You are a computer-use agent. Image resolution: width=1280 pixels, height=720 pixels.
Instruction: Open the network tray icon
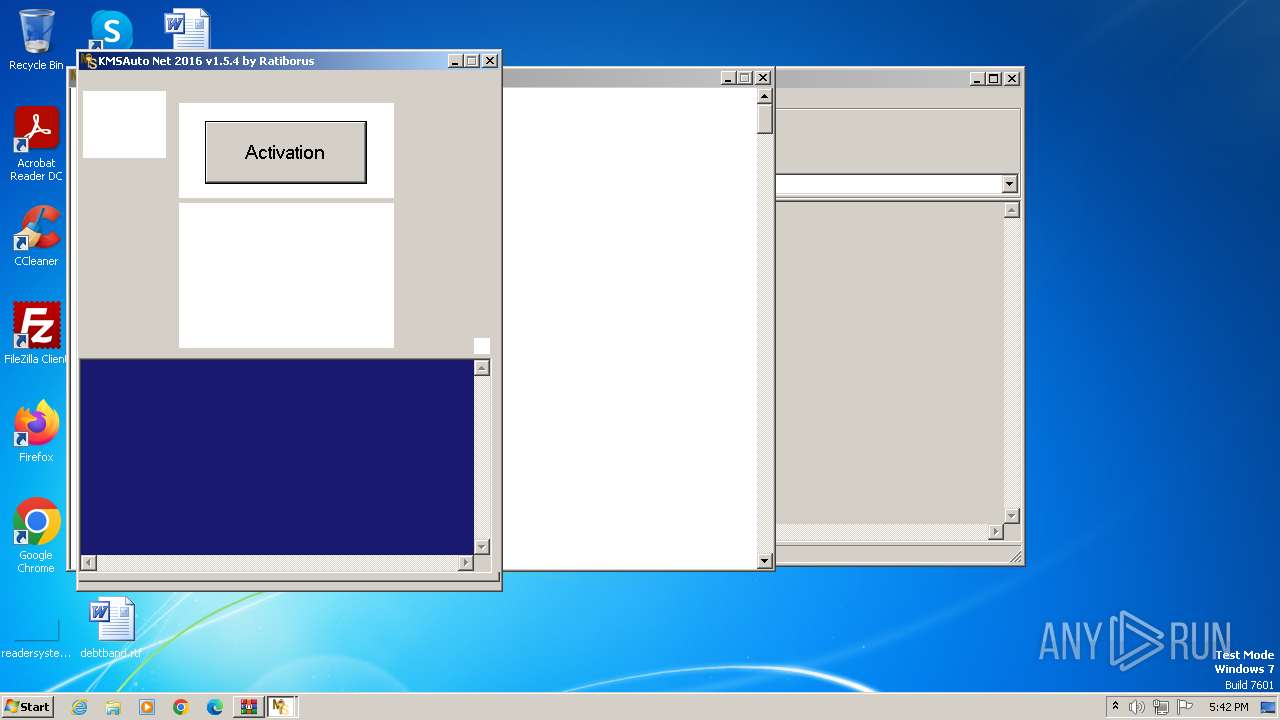(1161, 707)
